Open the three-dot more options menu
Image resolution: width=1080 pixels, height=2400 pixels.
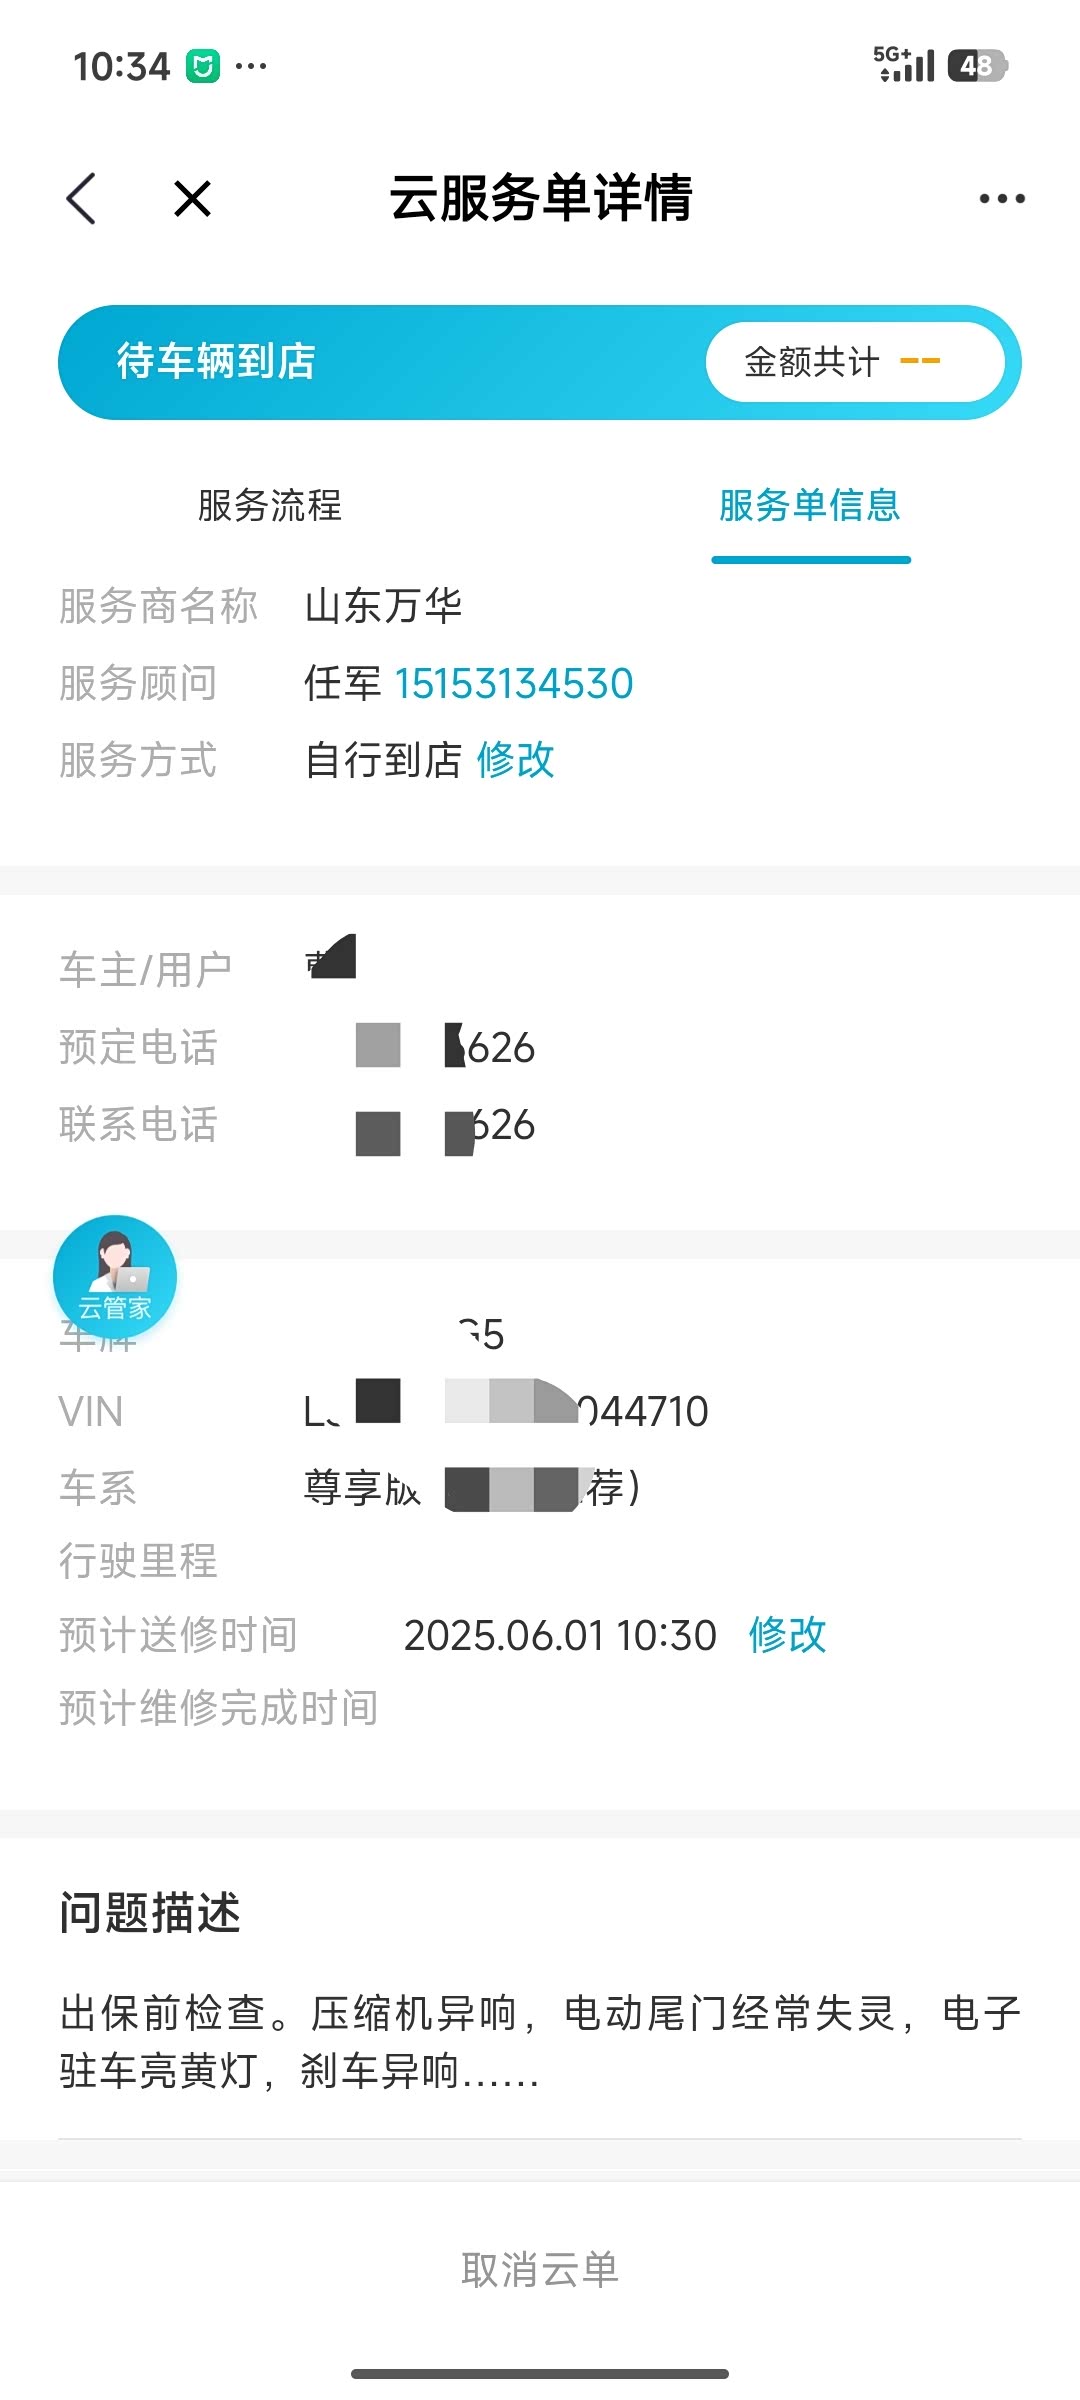(x=1001, y=199)
